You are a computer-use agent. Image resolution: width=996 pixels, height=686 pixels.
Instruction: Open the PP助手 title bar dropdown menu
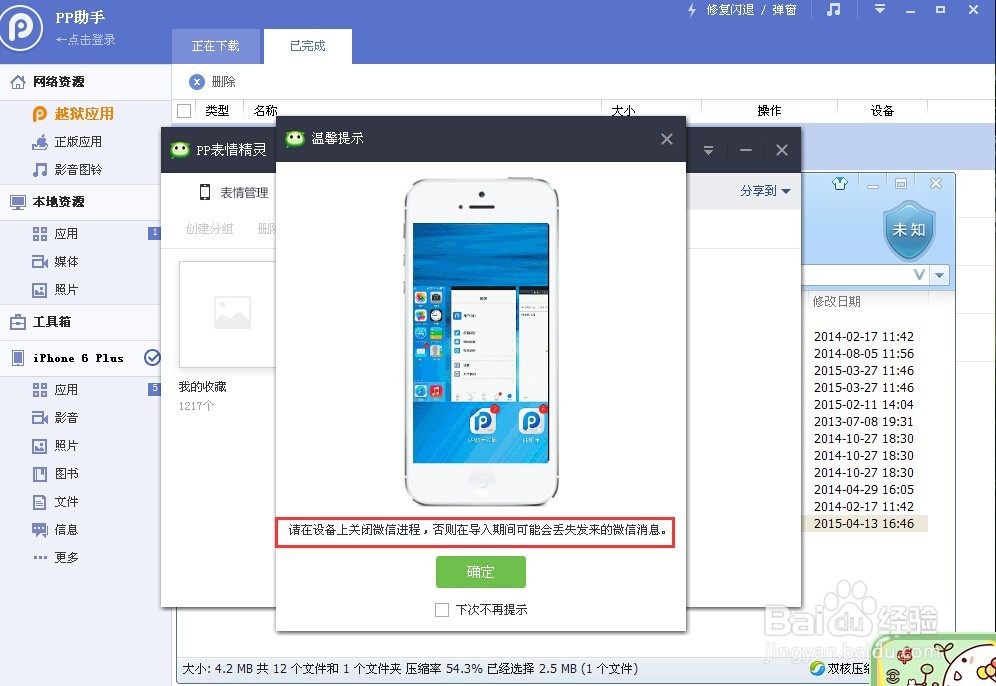[x=880, y=10]
